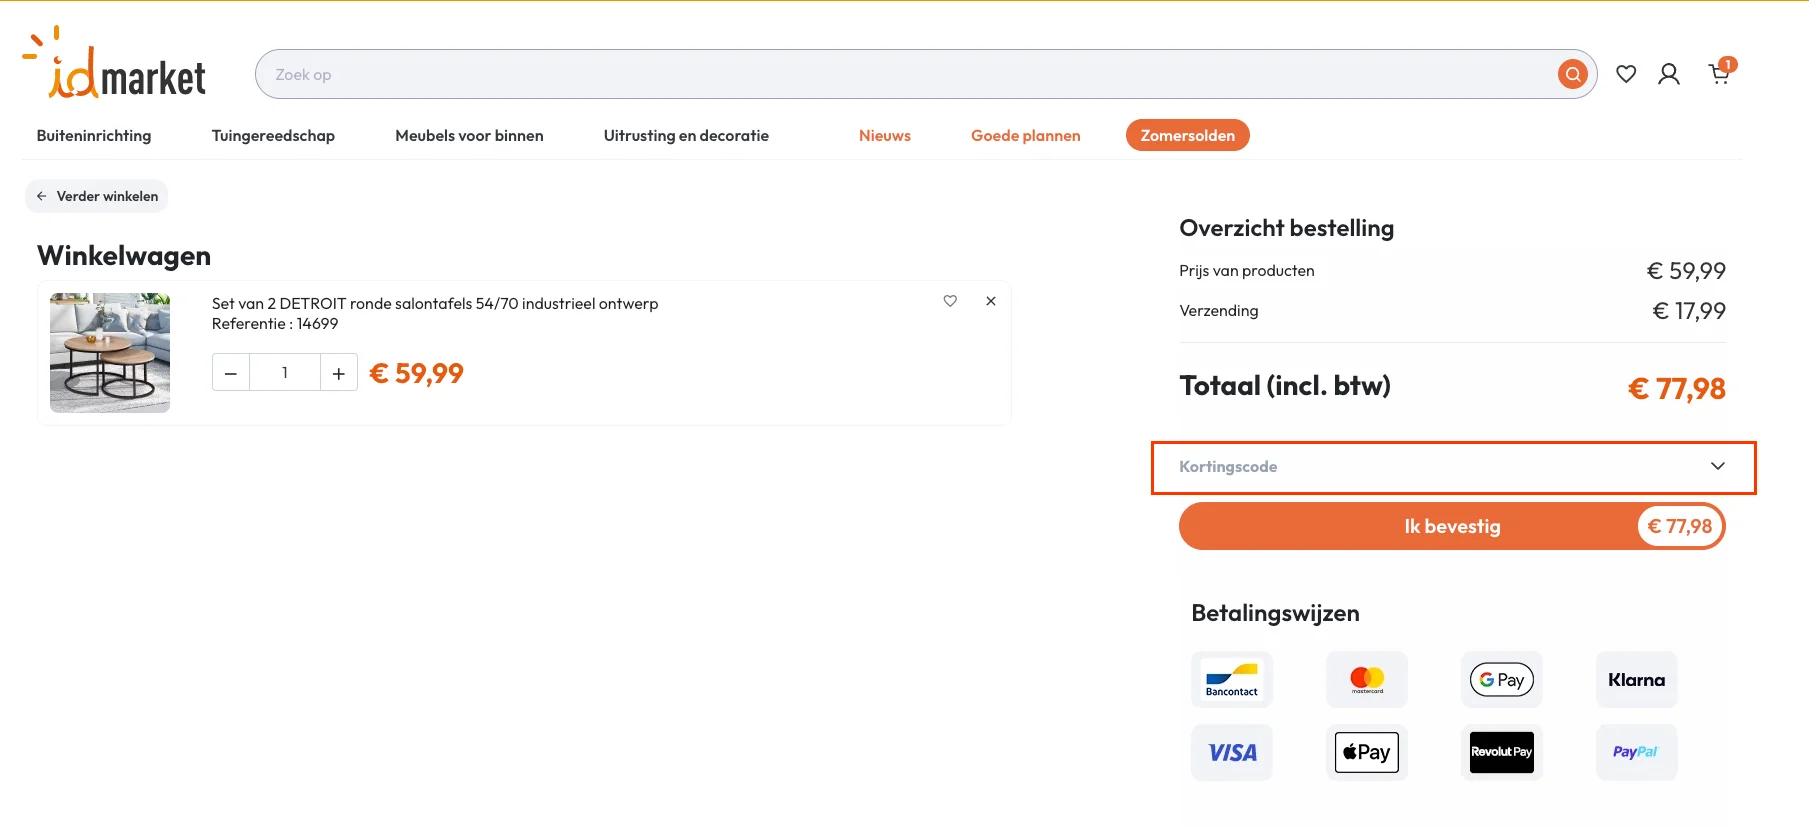Image resolution: width=1809 pixels, height=827 pixels.
Task: Click the Prijs van producten label
Action: 1247,271
